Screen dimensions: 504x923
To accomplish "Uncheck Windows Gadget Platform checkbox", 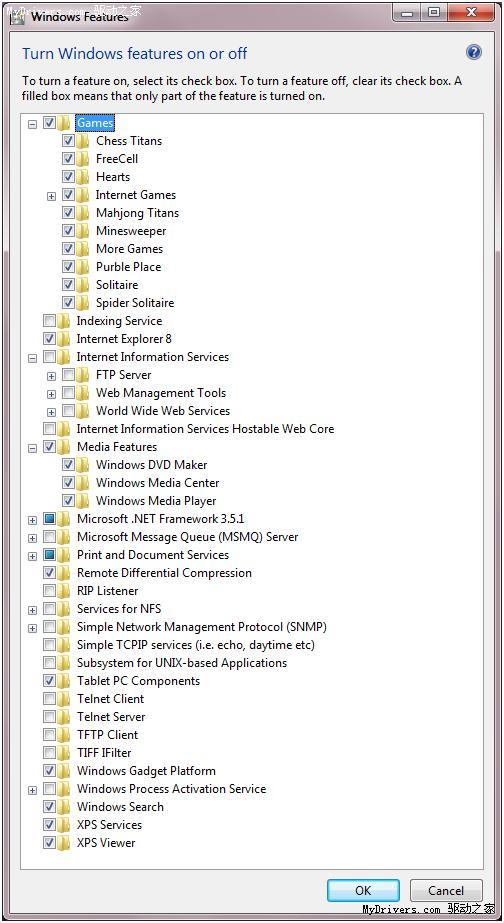I will [x=49, y=771].
